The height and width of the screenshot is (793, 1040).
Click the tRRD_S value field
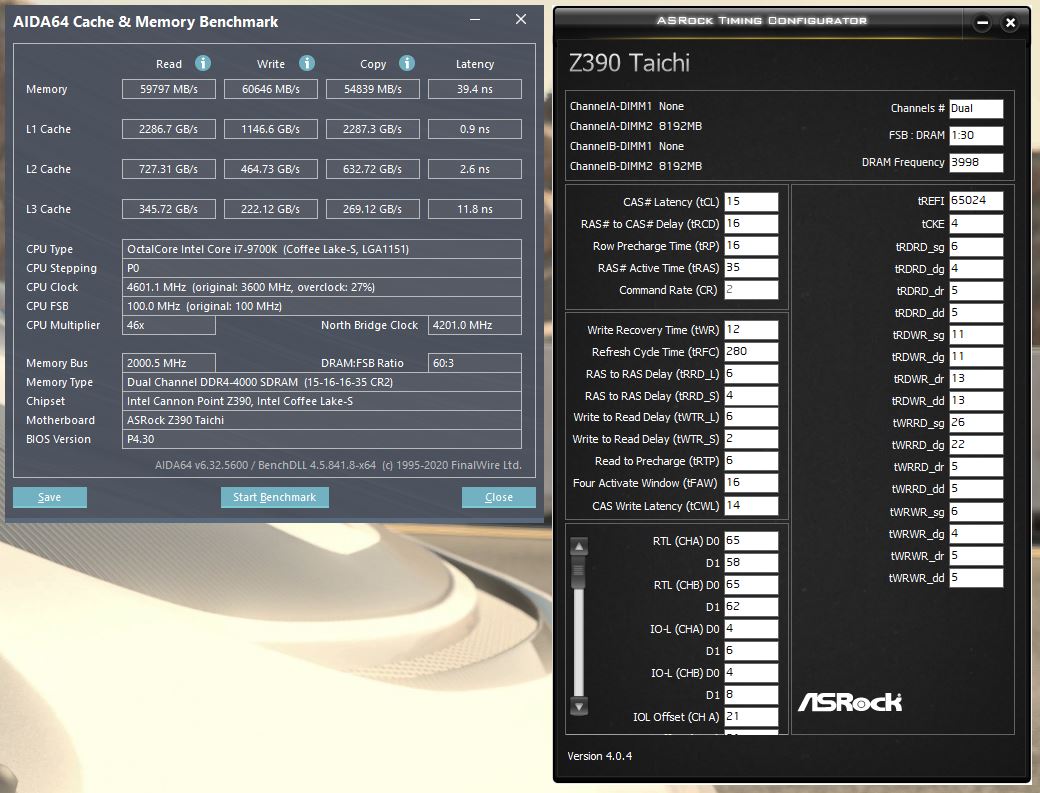coord(751,396)
